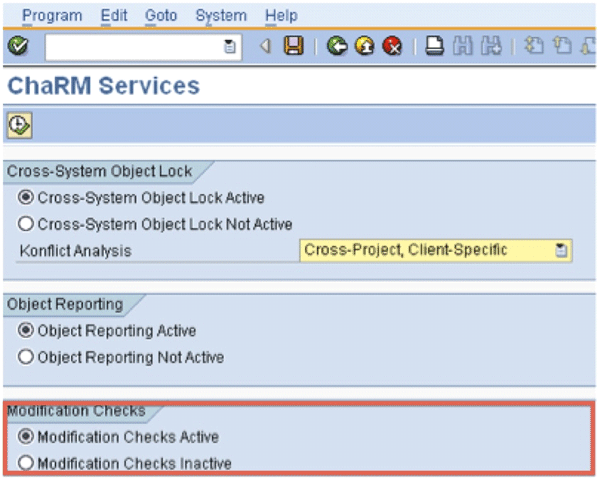Click the Save diskette icon
This screenshot has width=600, height=480.
pos(293,46)
